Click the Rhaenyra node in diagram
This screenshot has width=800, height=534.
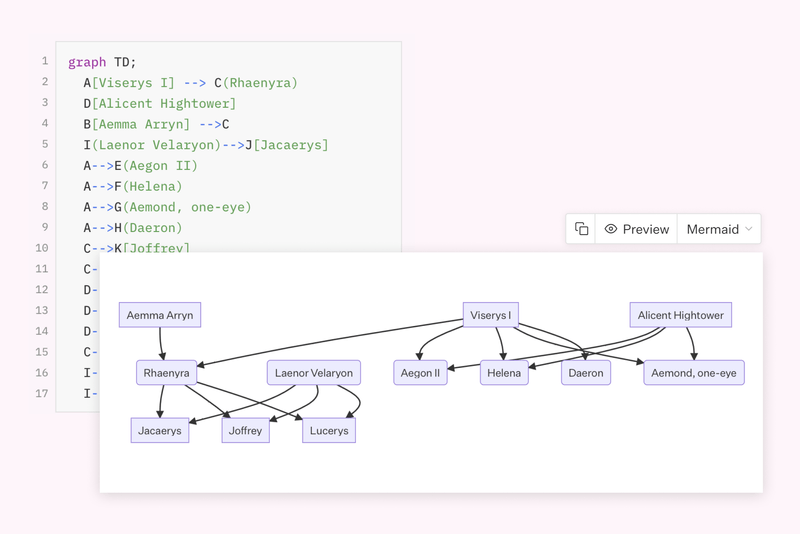click(166, 373)
